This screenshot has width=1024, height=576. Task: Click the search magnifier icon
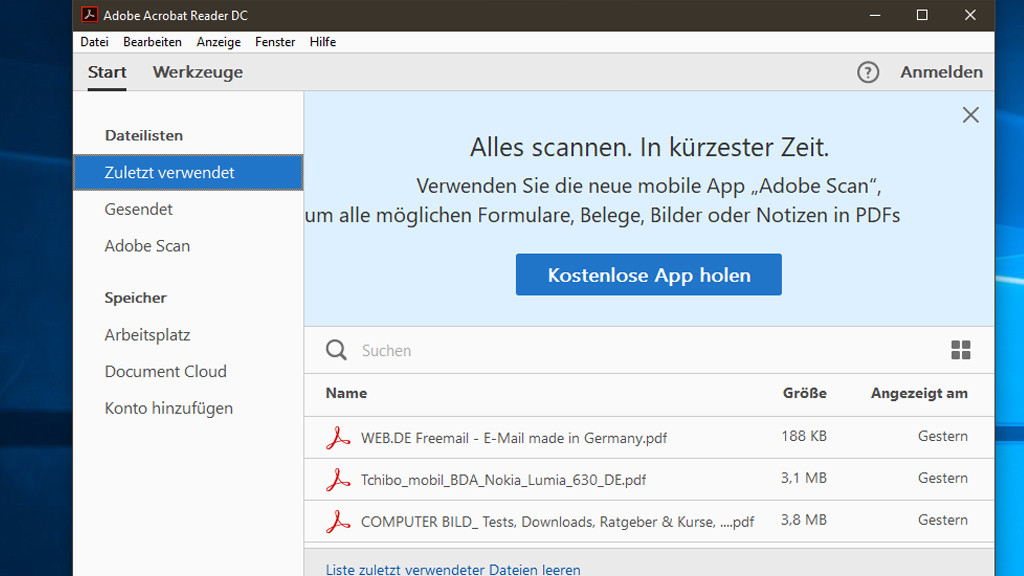tap(336, 350)
